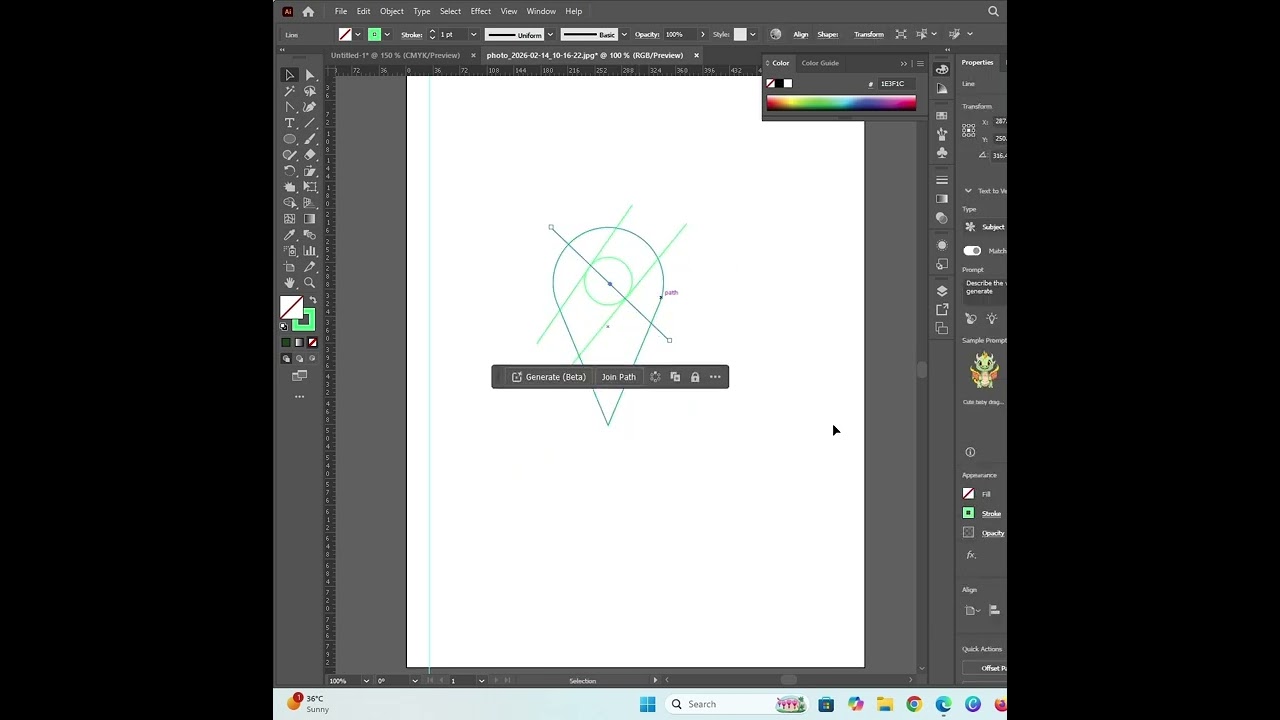Expand the Opacity arrow
Image resolution: width=1280 pixels, height=720 pixels.
point(702,34)
